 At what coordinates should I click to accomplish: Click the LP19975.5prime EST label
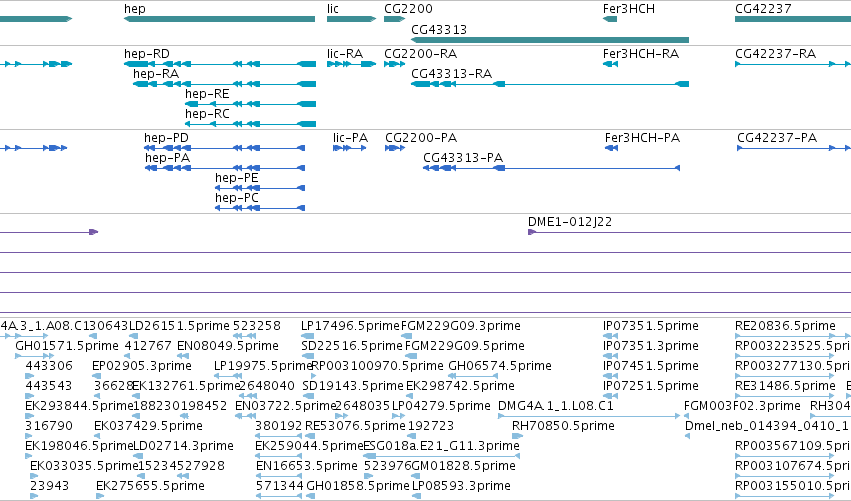263,366
